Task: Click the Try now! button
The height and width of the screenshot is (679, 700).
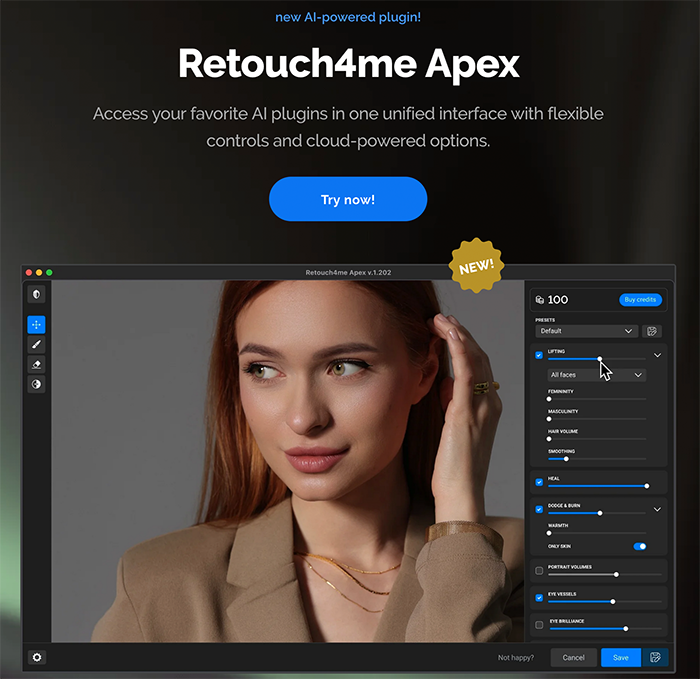Action: (x=348, y=199)
